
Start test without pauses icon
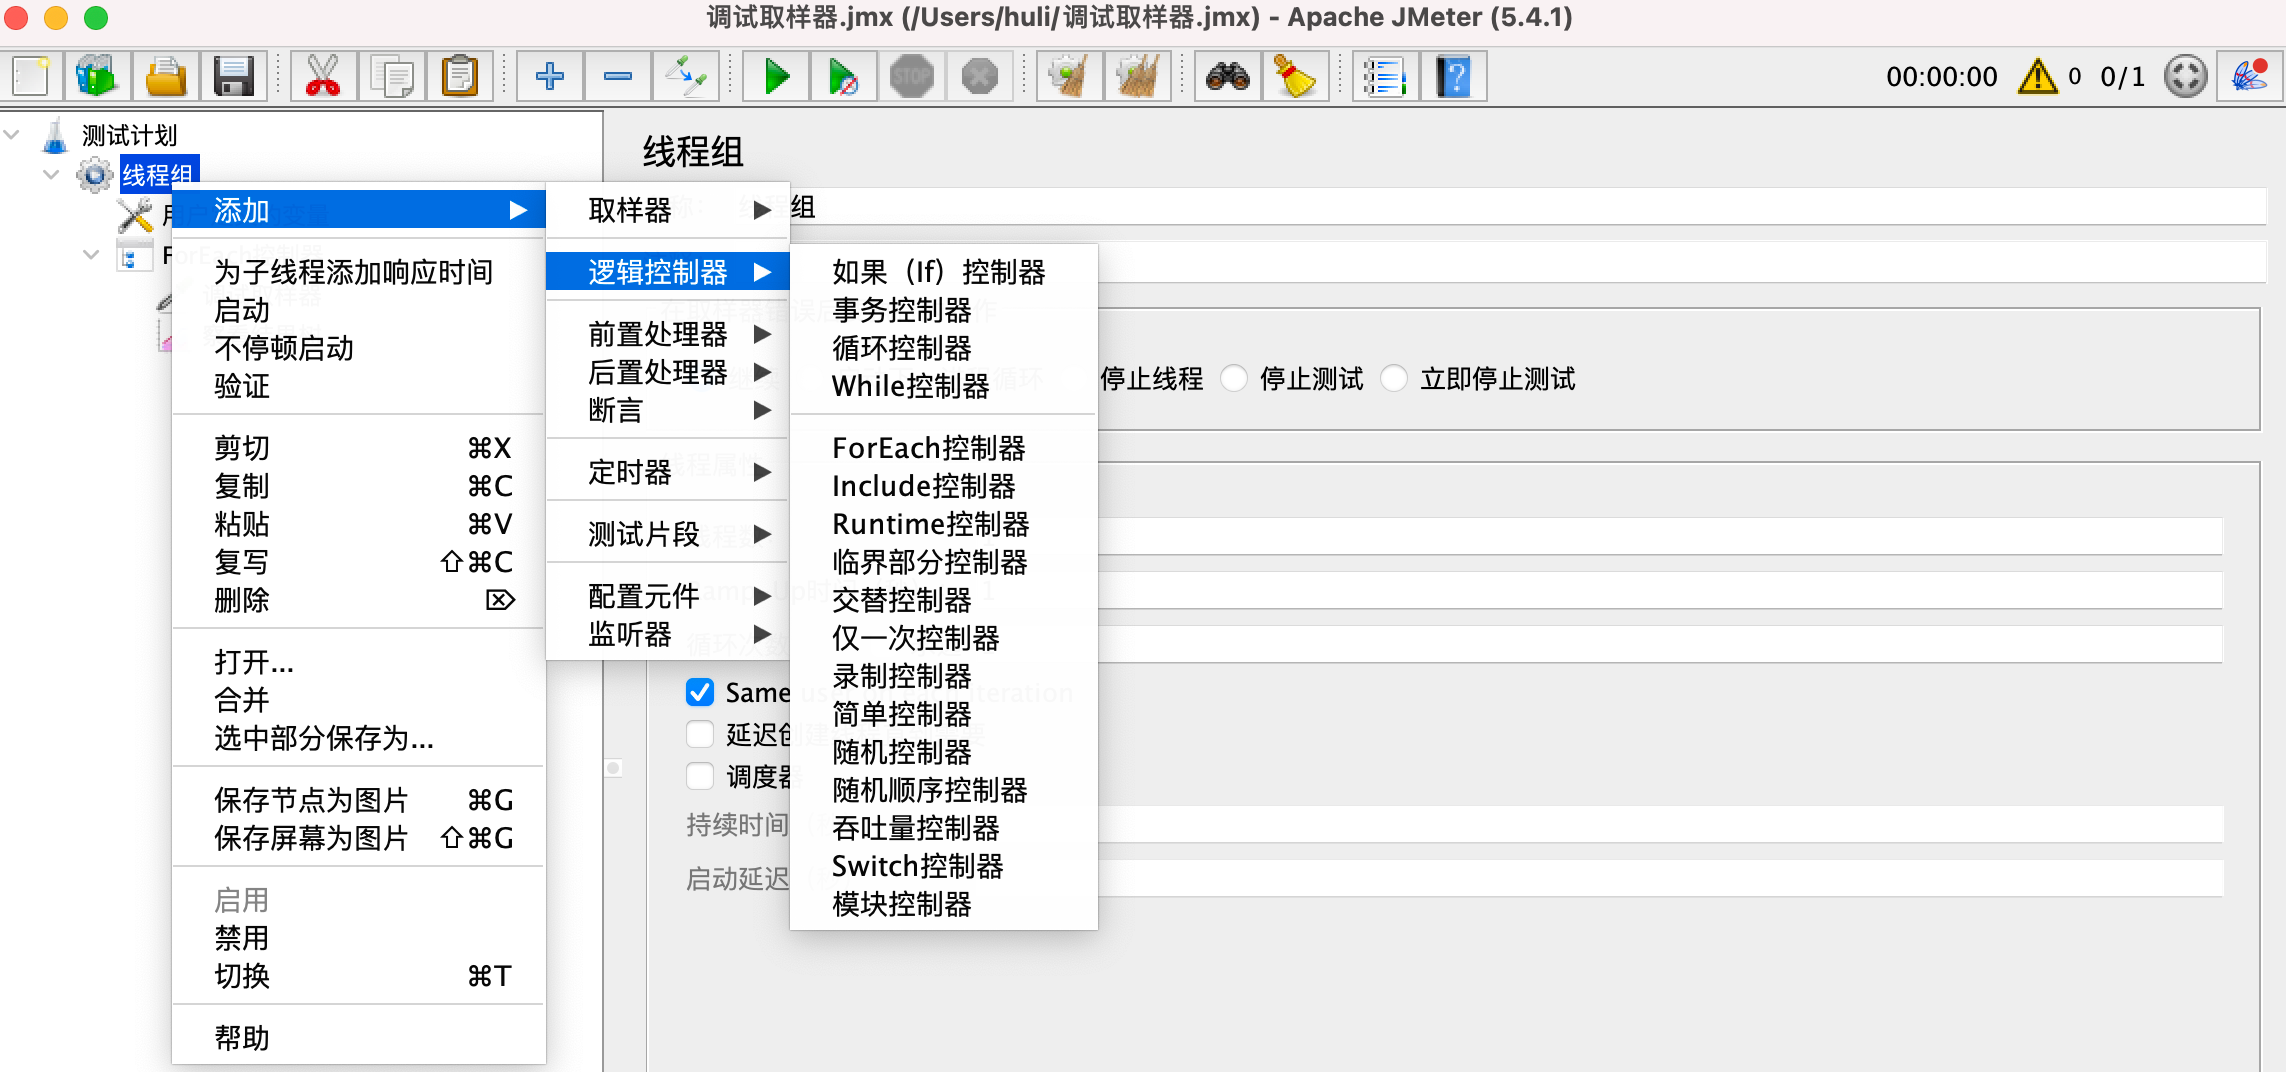pyautogui.click(x=843, y=76)
